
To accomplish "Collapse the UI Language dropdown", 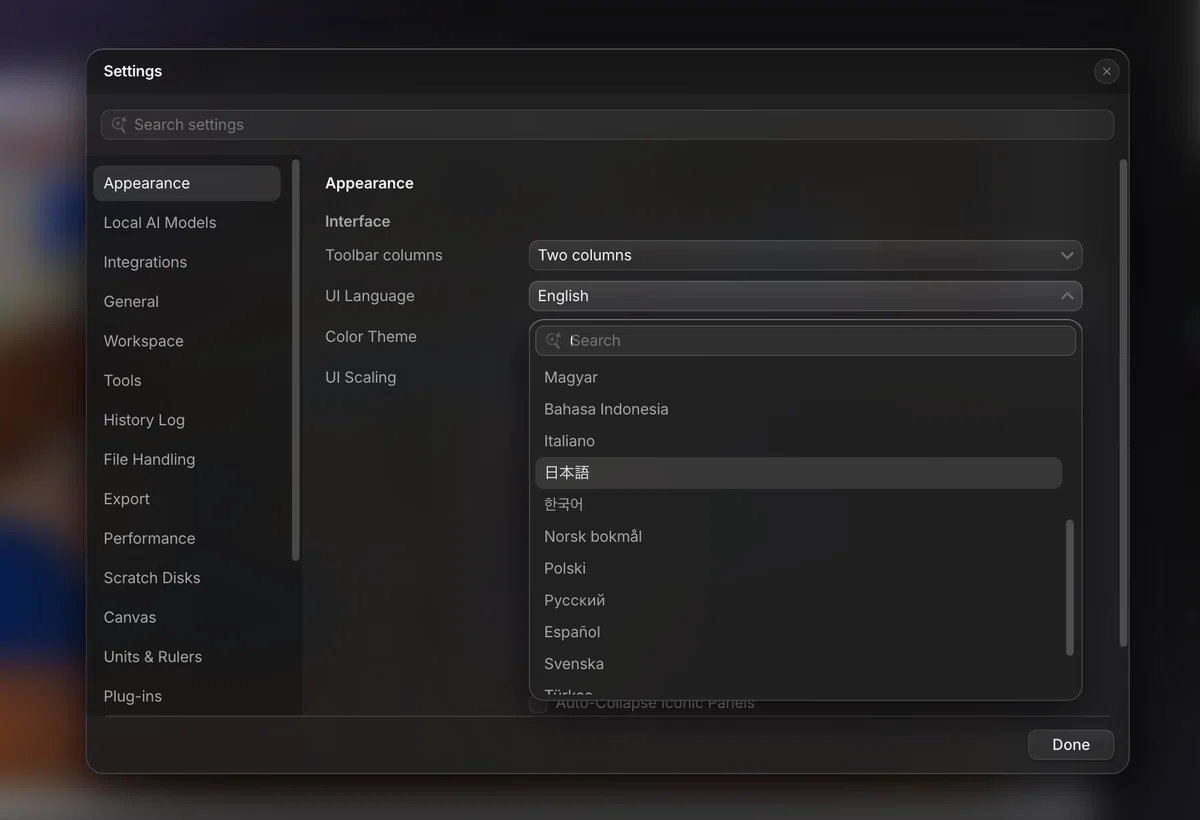I will (805, 296).
